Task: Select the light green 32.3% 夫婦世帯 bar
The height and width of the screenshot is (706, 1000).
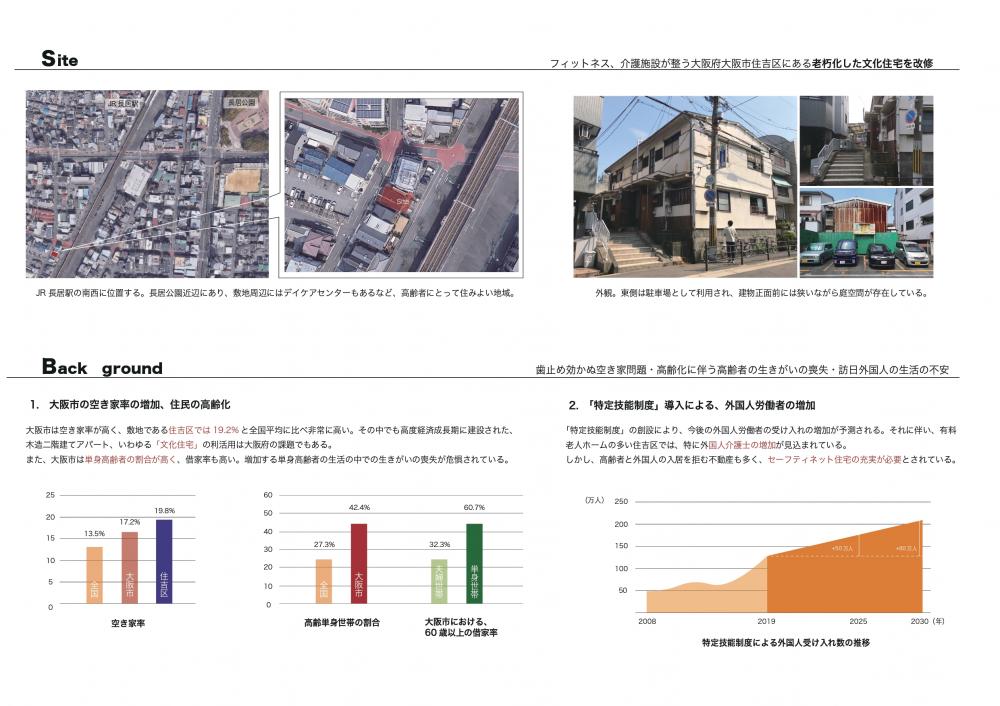Action: pyautogui.click(x=439, y=581)
